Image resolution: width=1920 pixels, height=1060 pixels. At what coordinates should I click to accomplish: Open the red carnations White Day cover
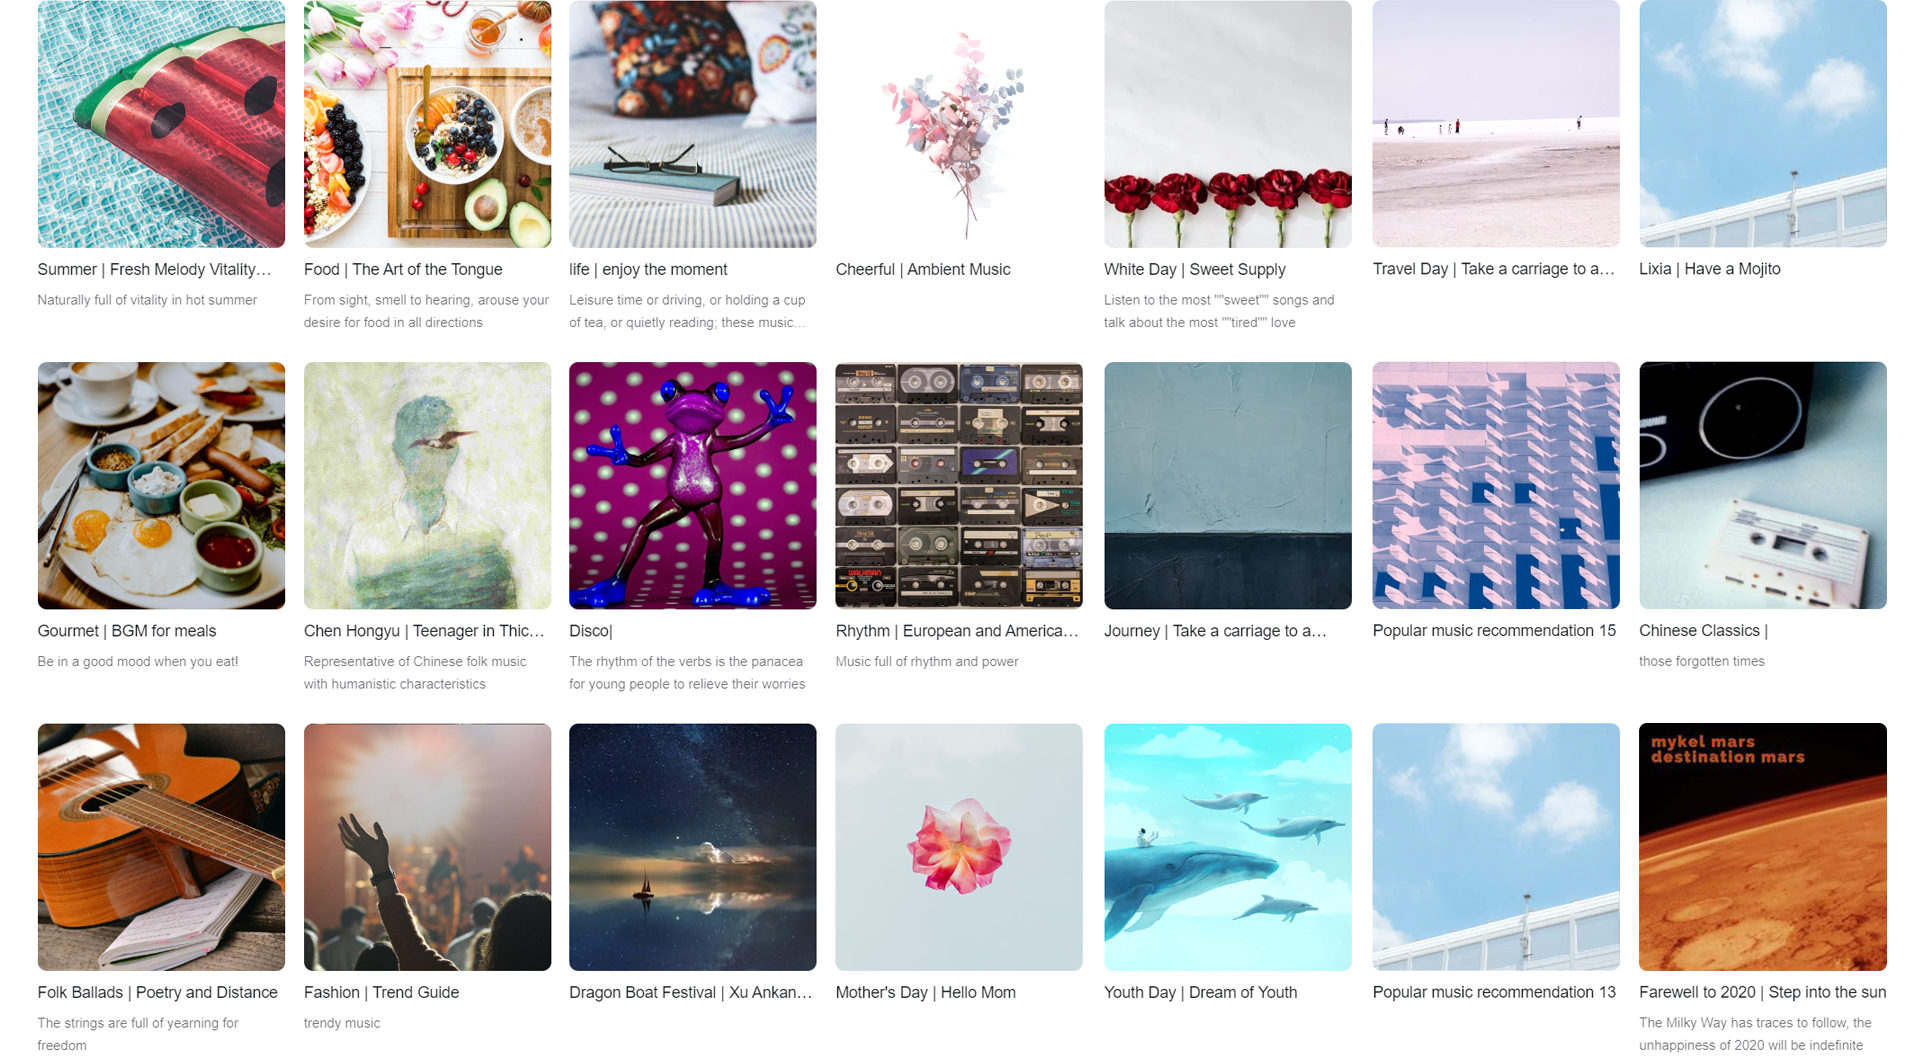pyautogui.click(x=1227, y=124)
